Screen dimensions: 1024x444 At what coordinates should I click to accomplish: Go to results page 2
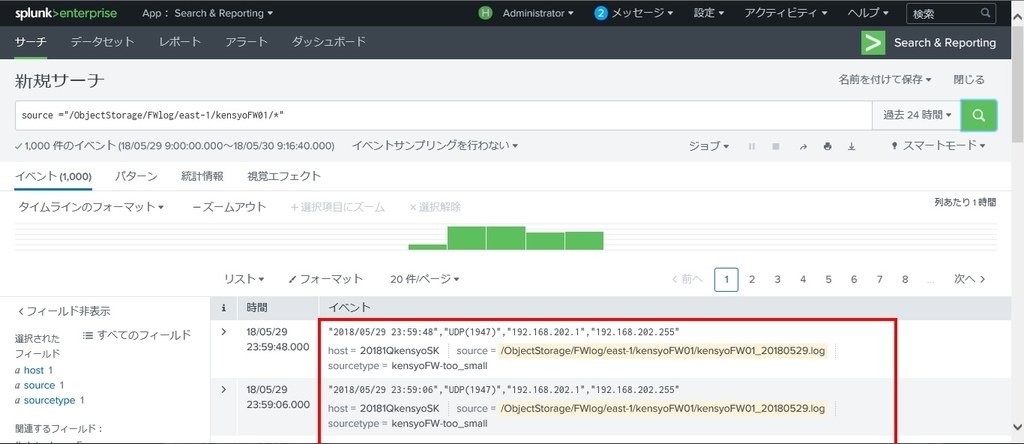[752, 279]
